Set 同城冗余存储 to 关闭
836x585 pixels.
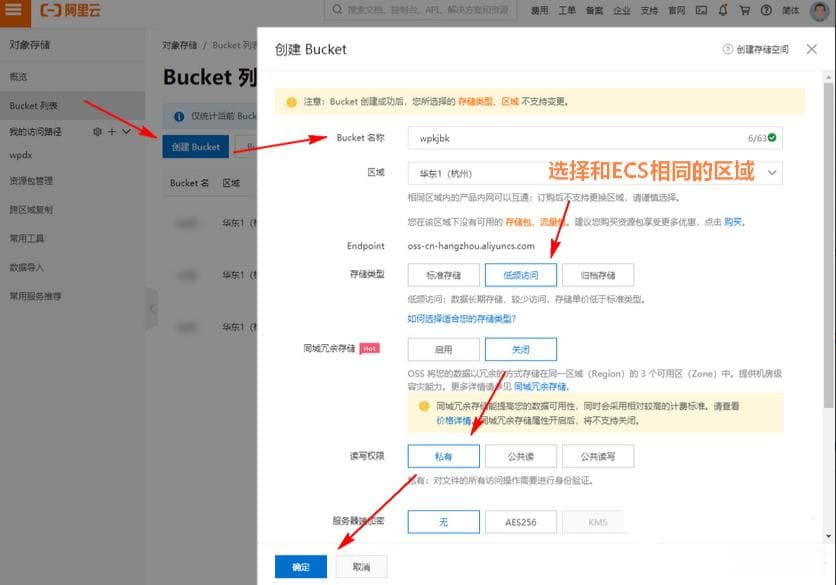521,349
